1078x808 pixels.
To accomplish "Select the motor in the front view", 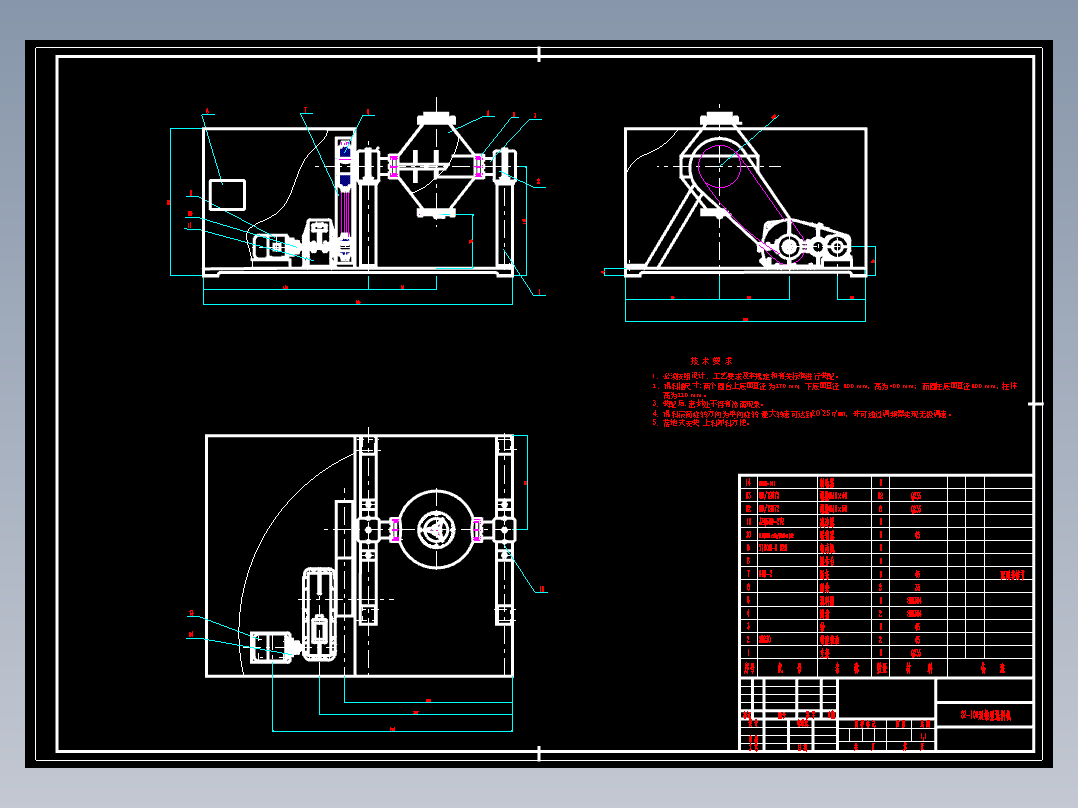I will 270,246.
